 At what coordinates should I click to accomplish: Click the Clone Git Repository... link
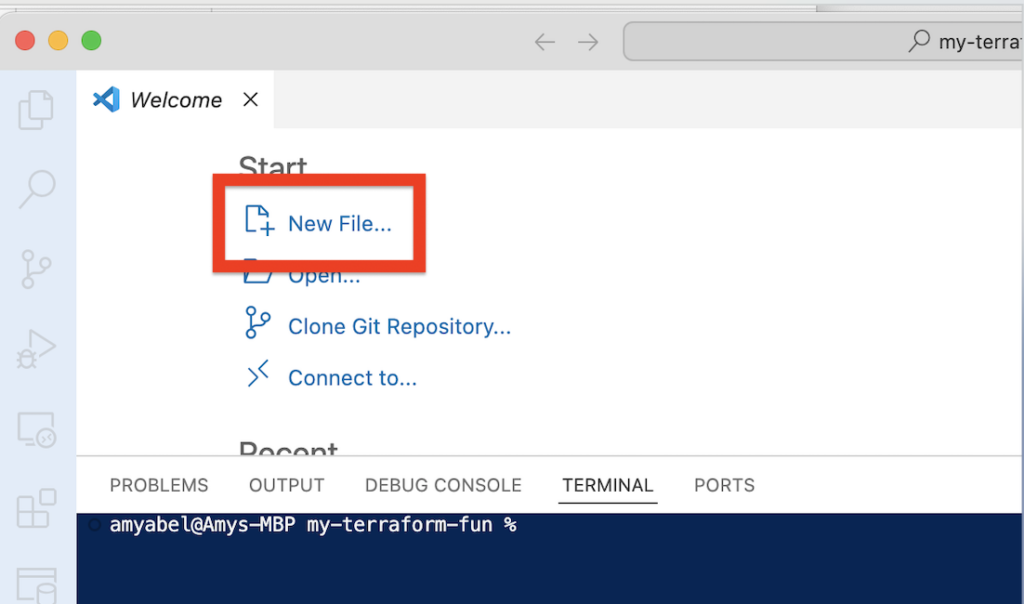pyautogui.click(x=399, y=327)
